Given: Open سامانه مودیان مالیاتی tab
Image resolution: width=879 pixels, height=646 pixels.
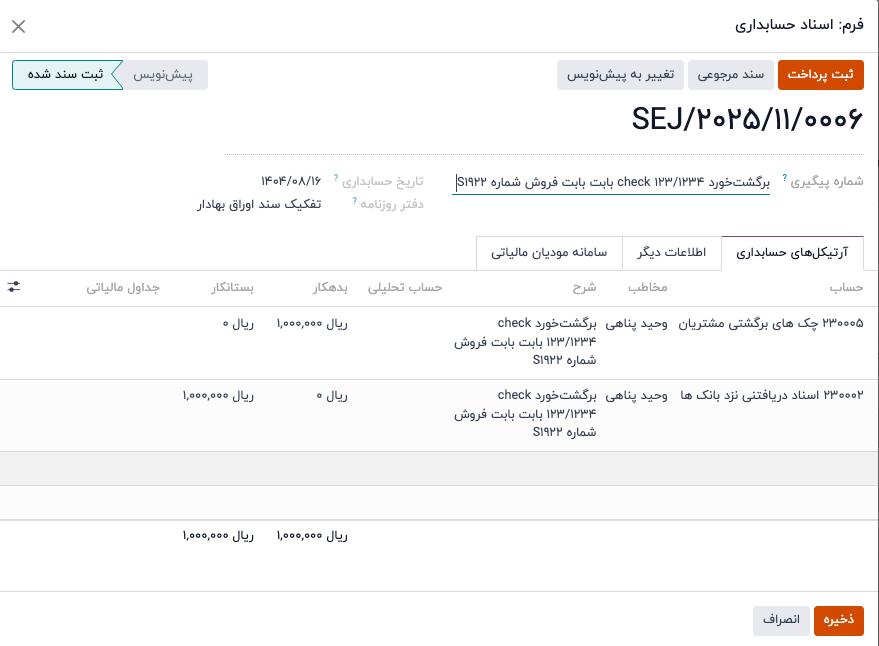Looking at the screenshot, I should click(x=549, y=253).
